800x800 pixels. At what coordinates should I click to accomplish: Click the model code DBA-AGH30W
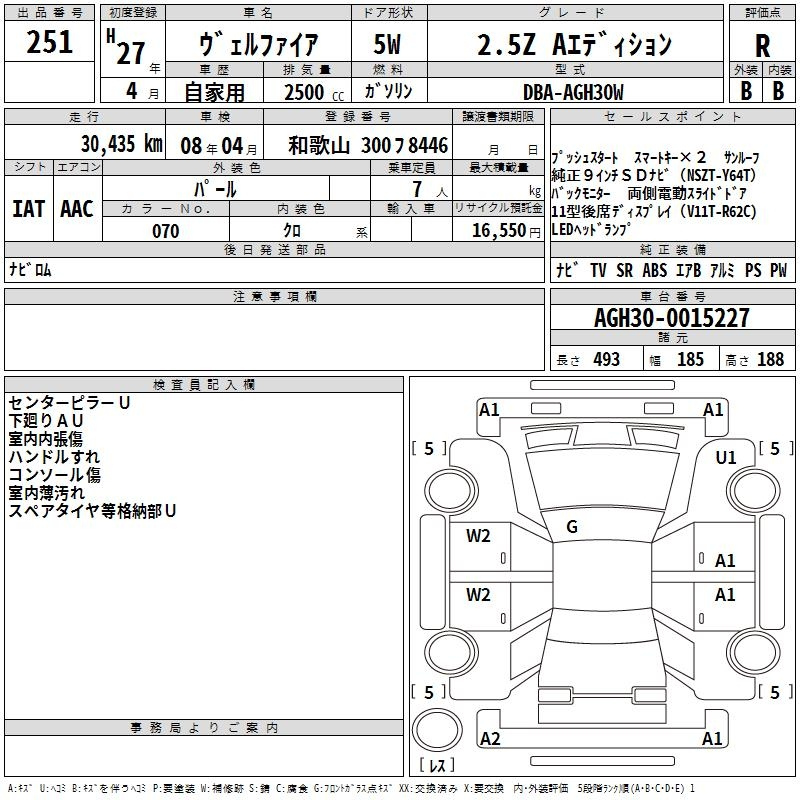573,92
